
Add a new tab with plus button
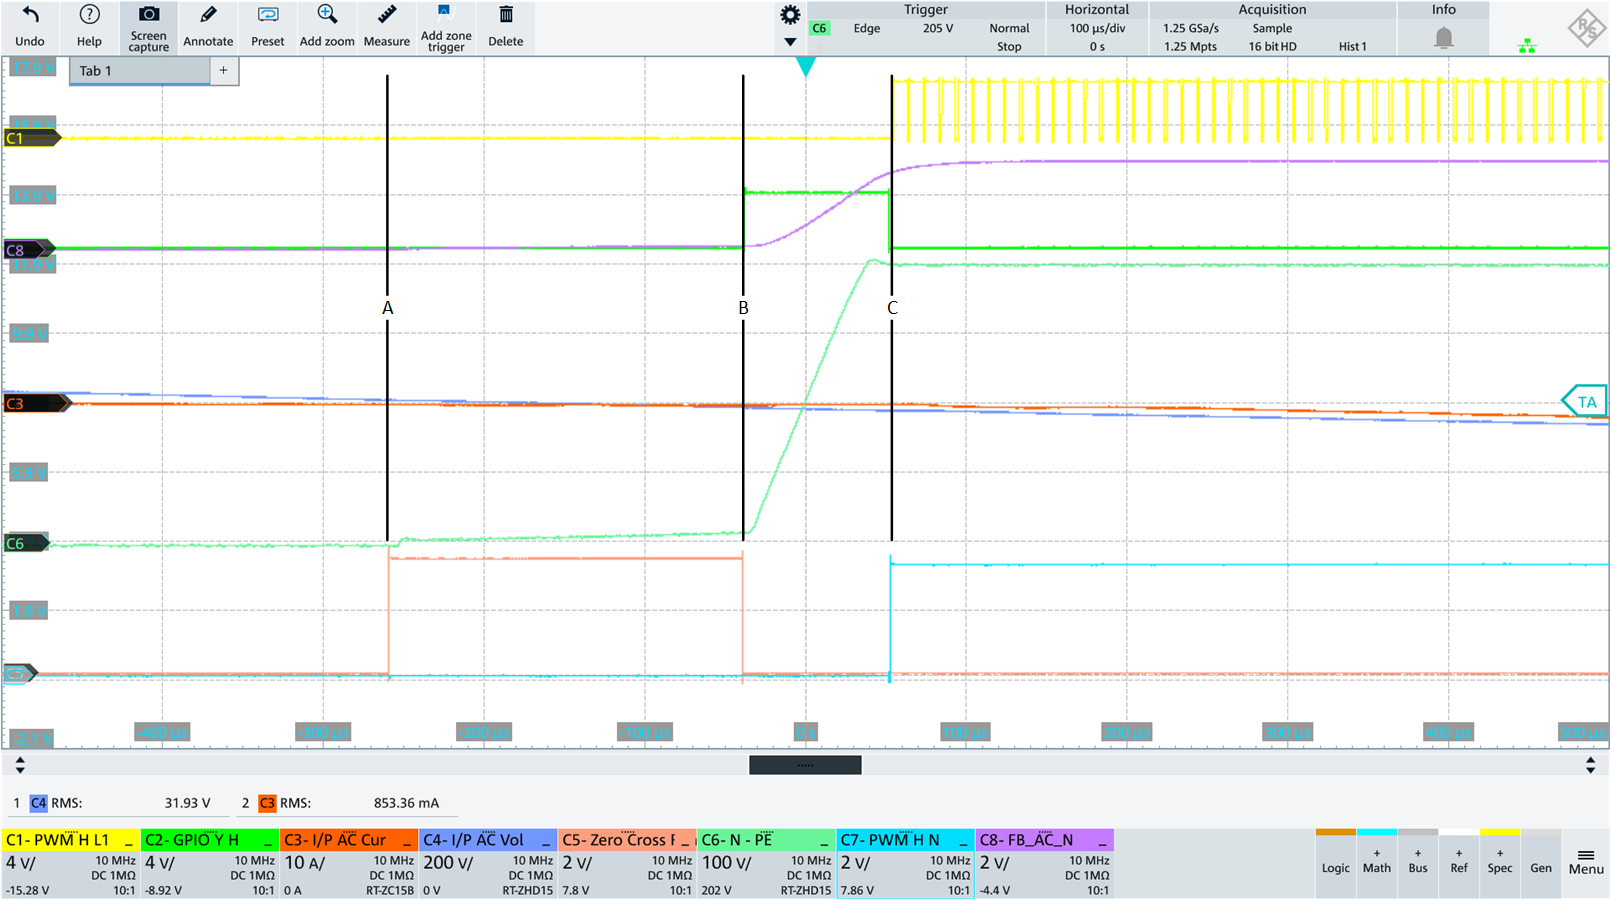click(x=224, y=71)
